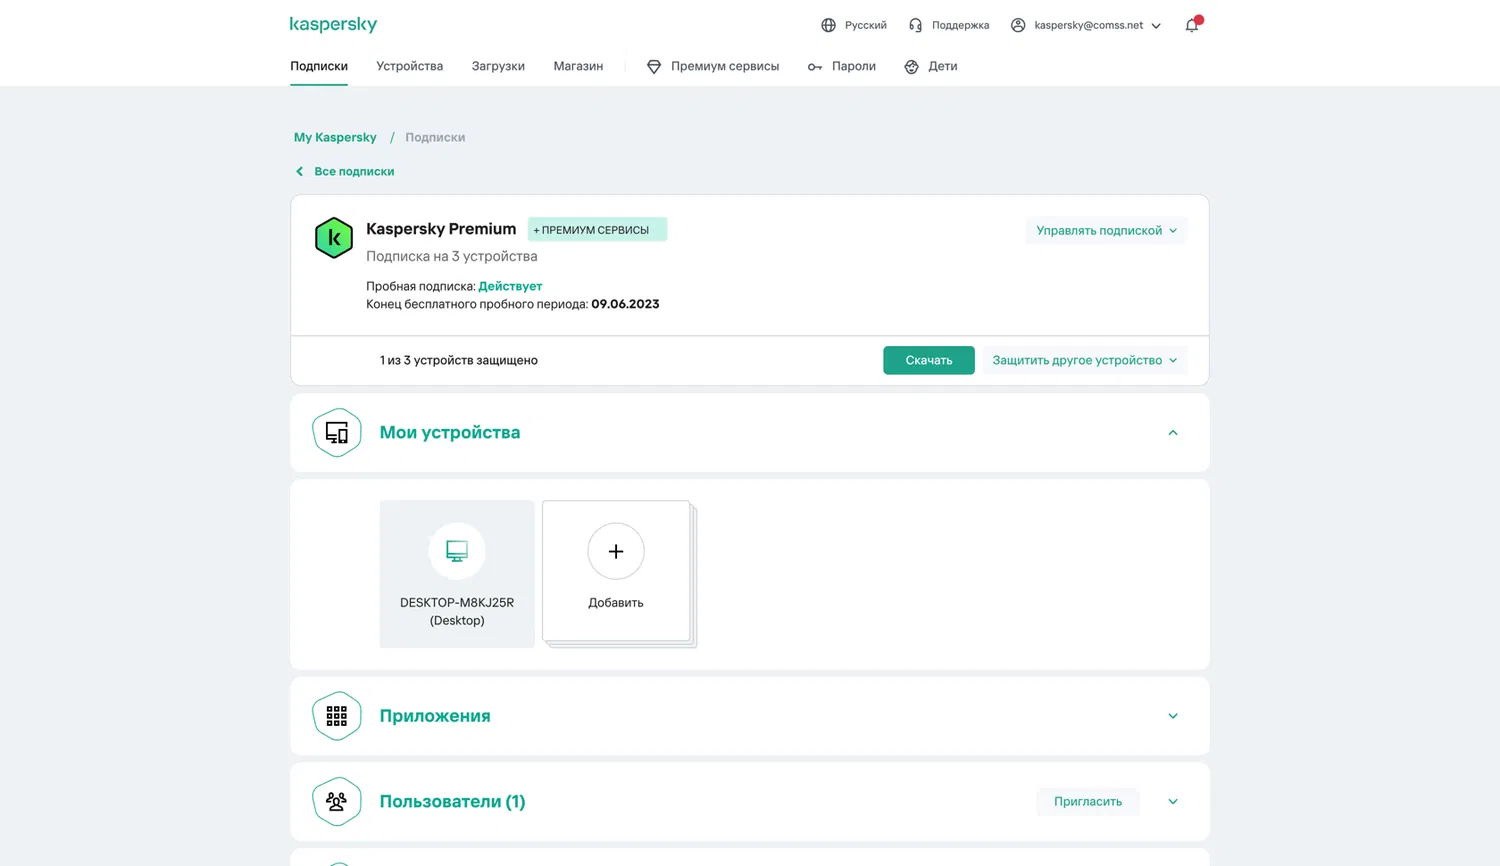Click the Подписки breadcrumb text
The image size is (1500, 866).
[x=435, y=137]
